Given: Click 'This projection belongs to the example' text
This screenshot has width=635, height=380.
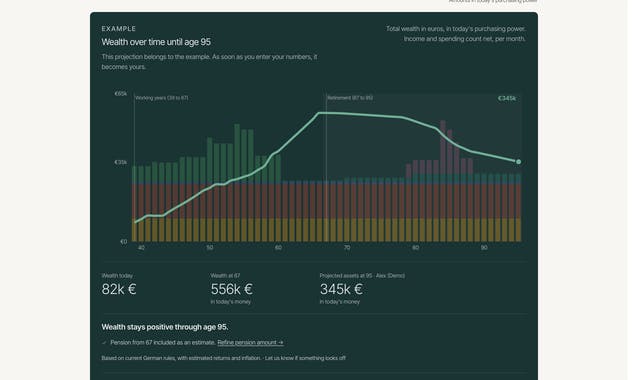Looking at the screenshot, I should click(209, 62).
